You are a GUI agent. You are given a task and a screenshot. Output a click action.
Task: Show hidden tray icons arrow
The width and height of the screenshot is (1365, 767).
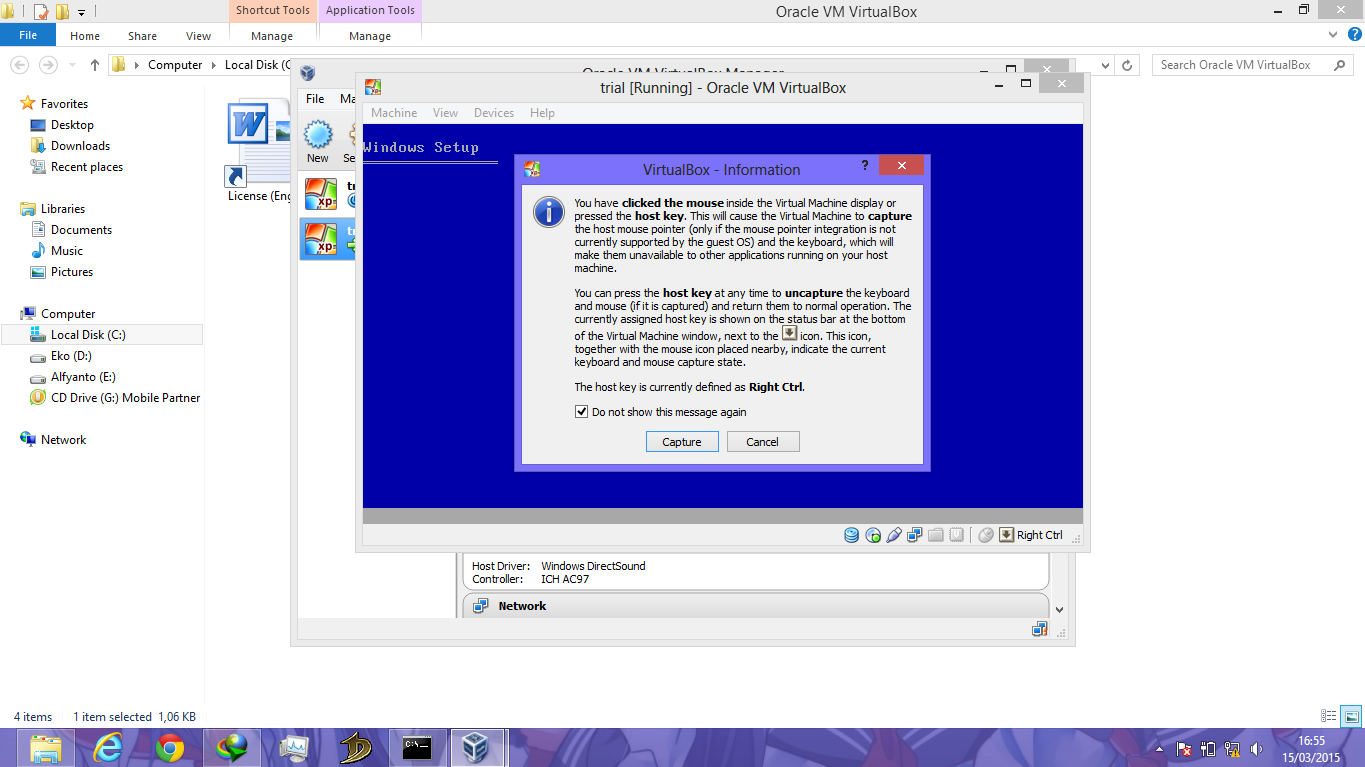tap(1159, 749)
